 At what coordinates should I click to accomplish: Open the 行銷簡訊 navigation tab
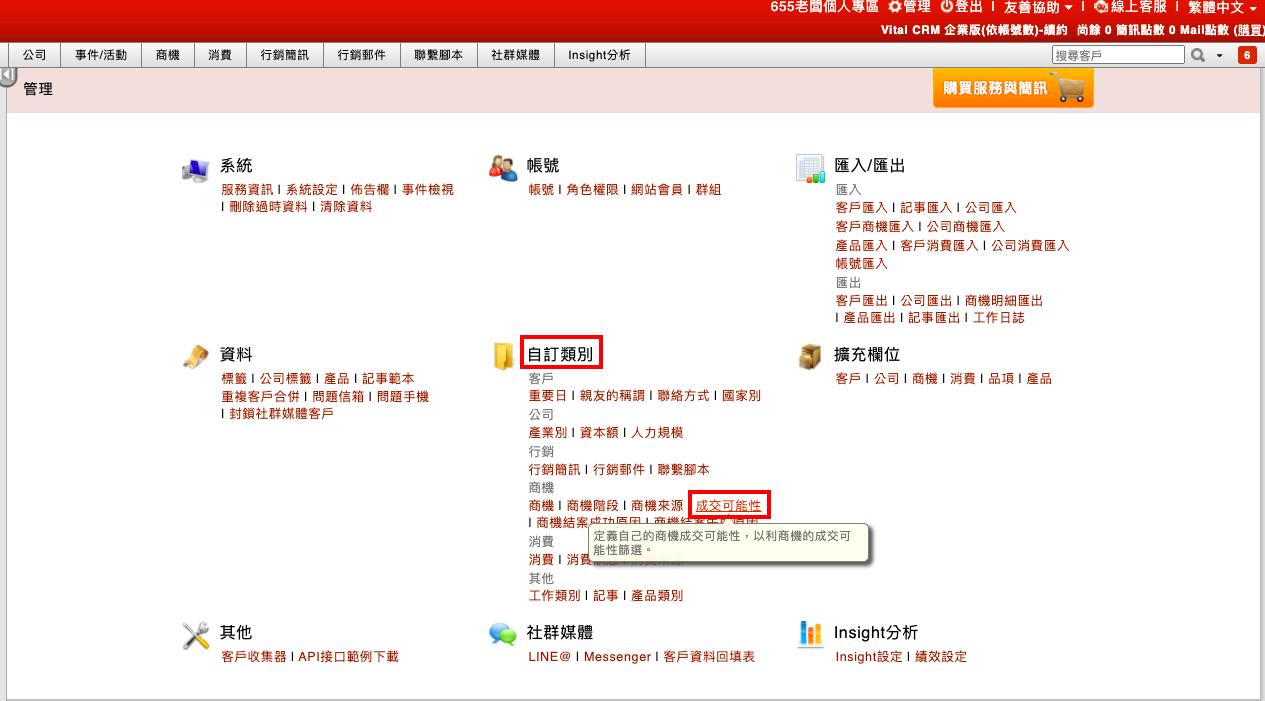click(x=285, y=55)
